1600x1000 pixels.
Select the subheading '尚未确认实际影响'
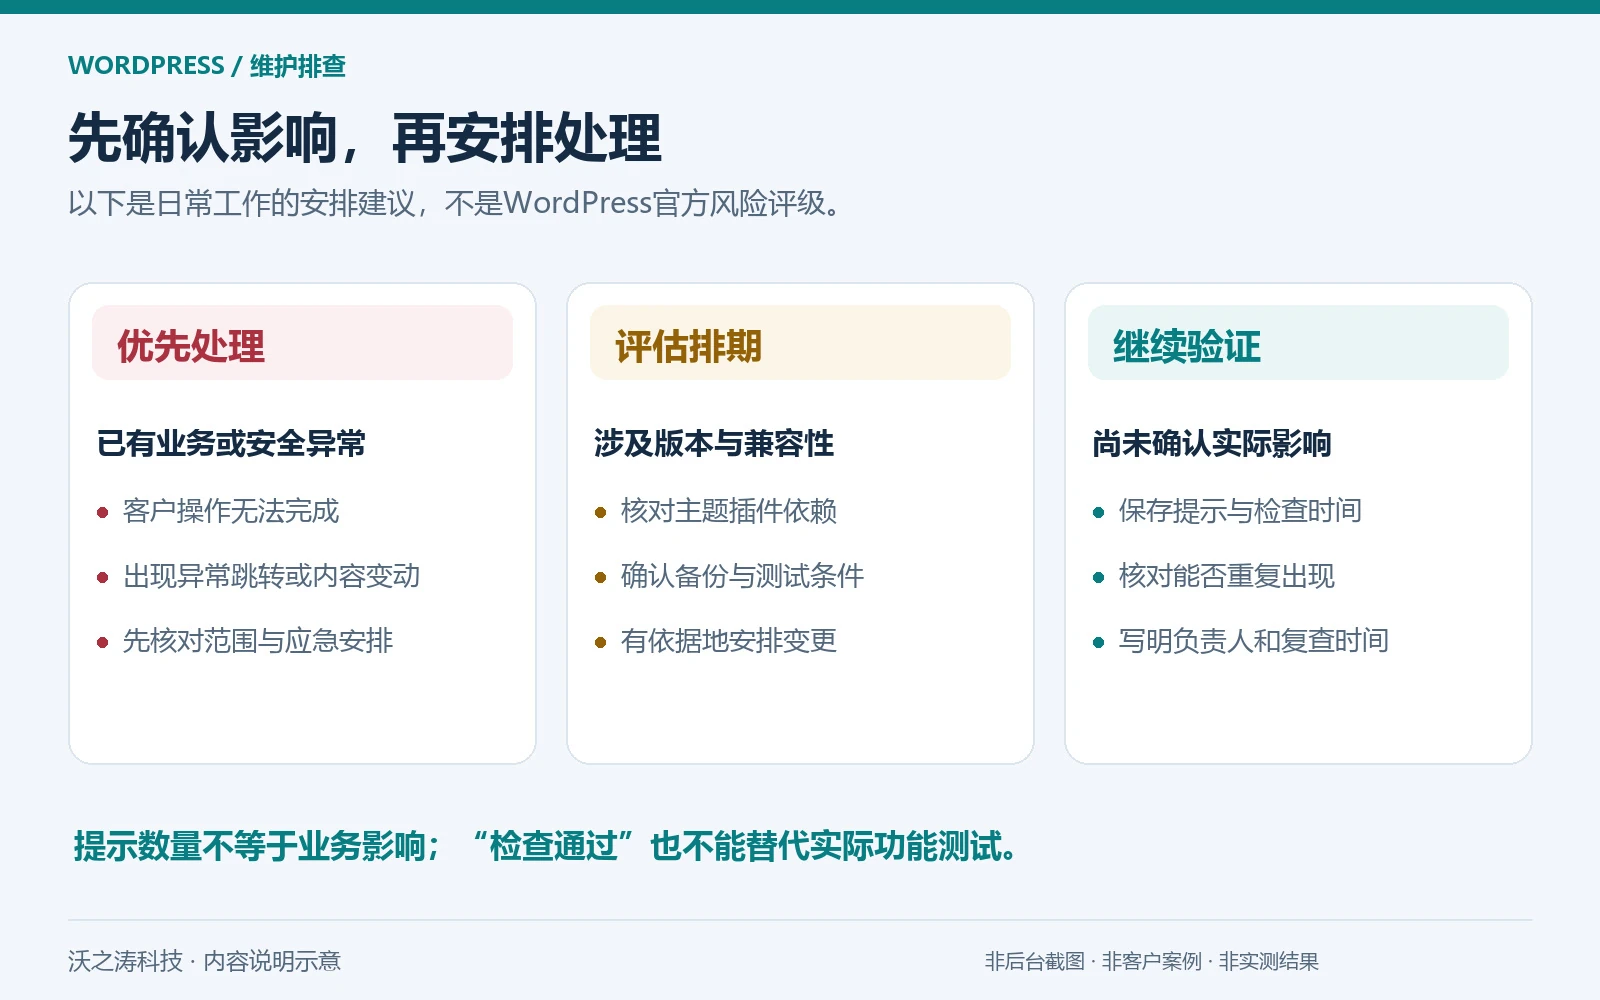1212,443
